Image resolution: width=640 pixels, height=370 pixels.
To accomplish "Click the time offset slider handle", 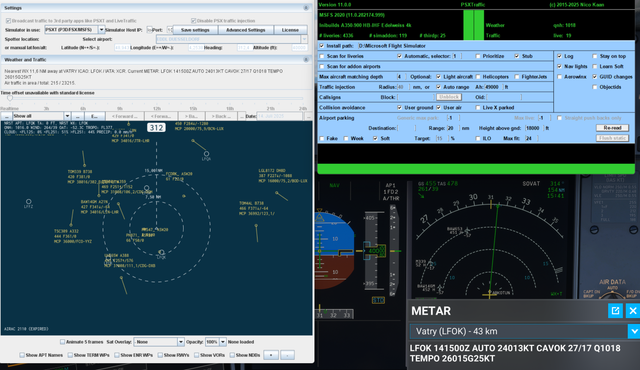I will [x=10, y=98].
